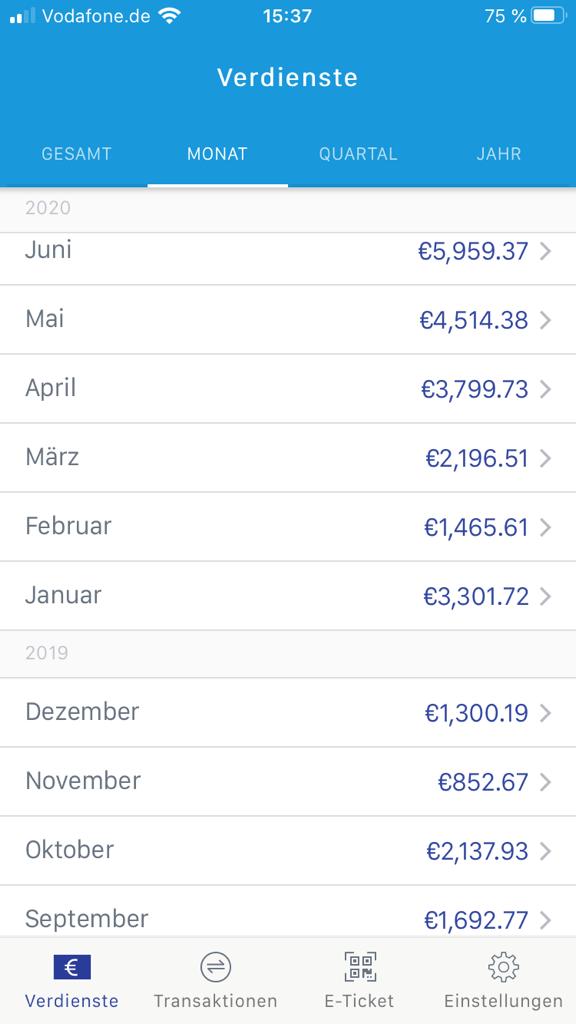Tap the battery icon in status bar
The height and width of the screenshot is (1024, 576).
(549, 16)
